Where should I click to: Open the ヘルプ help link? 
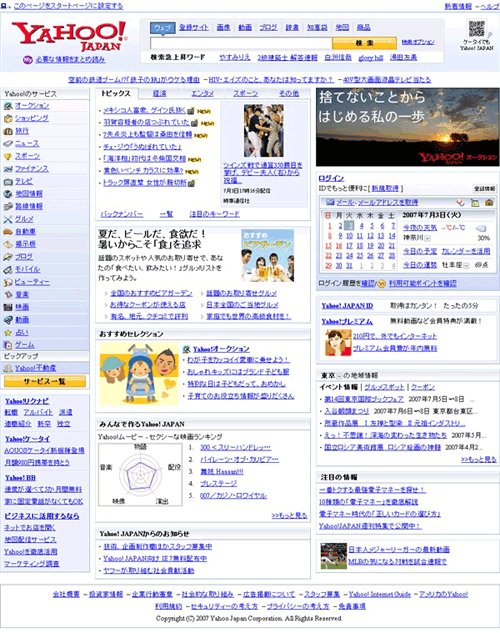[490, 6]
